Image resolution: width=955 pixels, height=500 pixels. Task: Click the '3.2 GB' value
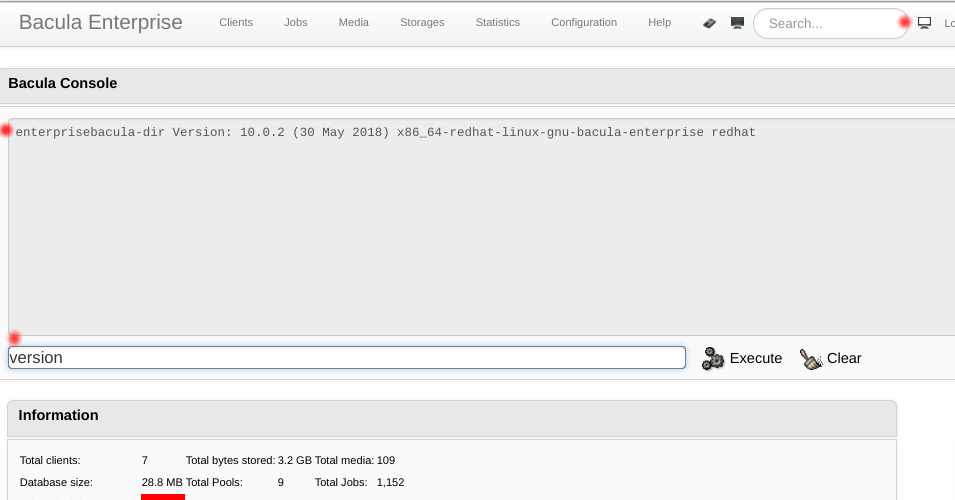(x=295, y=460)
